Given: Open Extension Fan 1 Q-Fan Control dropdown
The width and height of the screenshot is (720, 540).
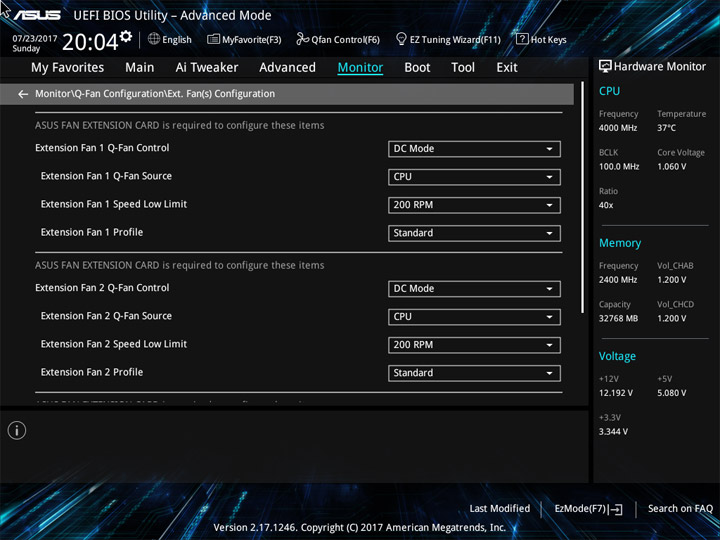Looking at the screenshot, I should click(474, 149).
